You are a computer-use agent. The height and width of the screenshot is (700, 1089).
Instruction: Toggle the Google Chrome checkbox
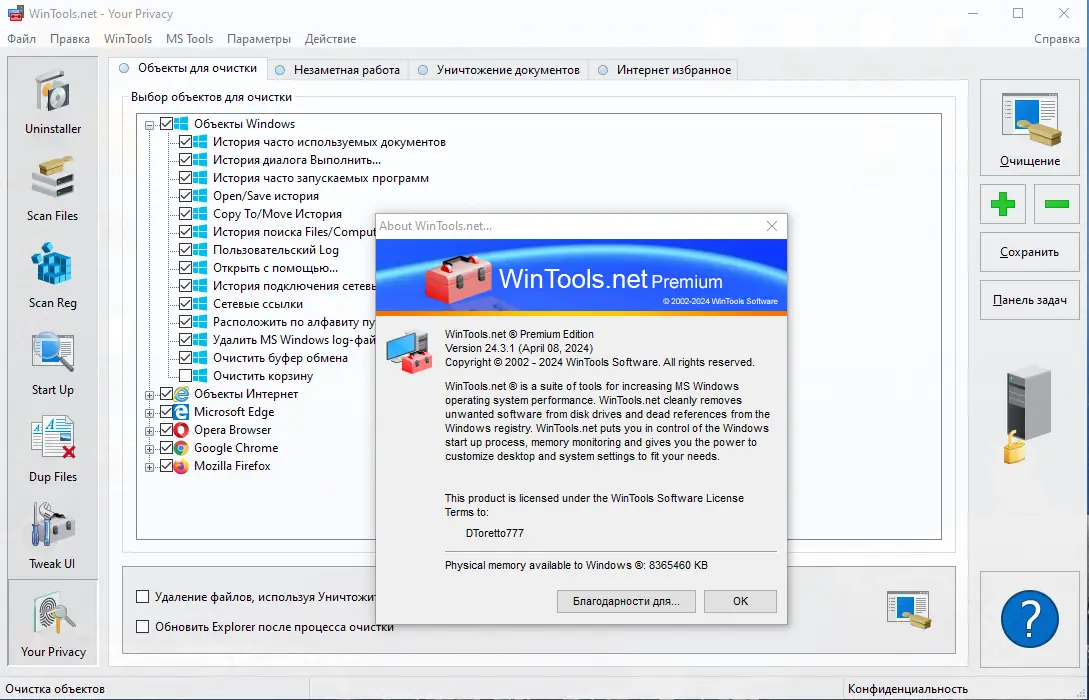pyautogui.click(x=166, y=448)
